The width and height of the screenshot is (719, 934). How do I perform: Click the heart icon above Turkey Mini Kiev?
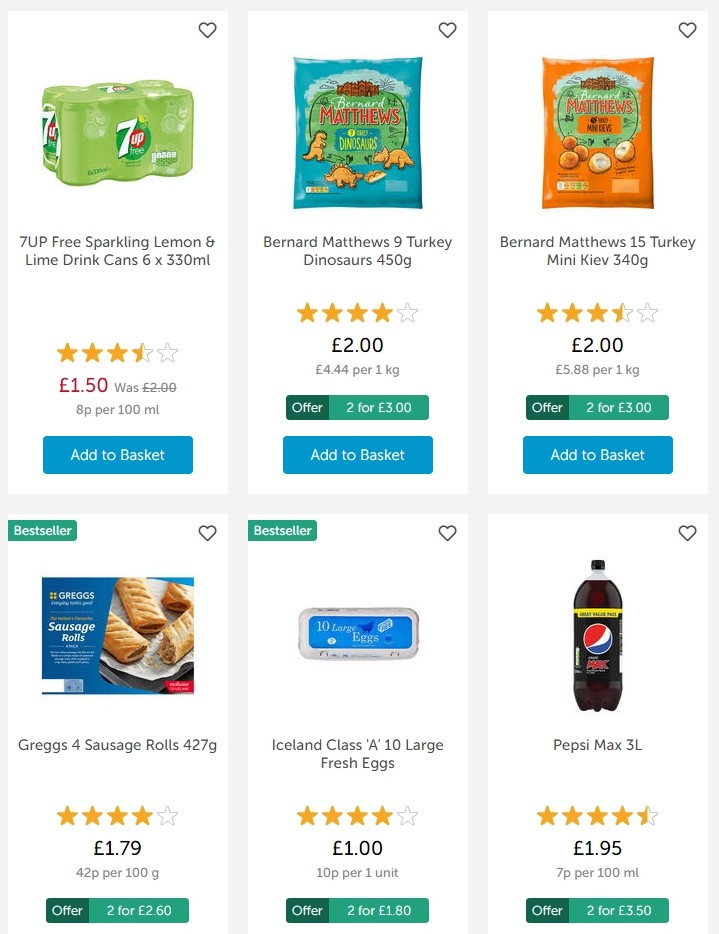pos(687,30)
